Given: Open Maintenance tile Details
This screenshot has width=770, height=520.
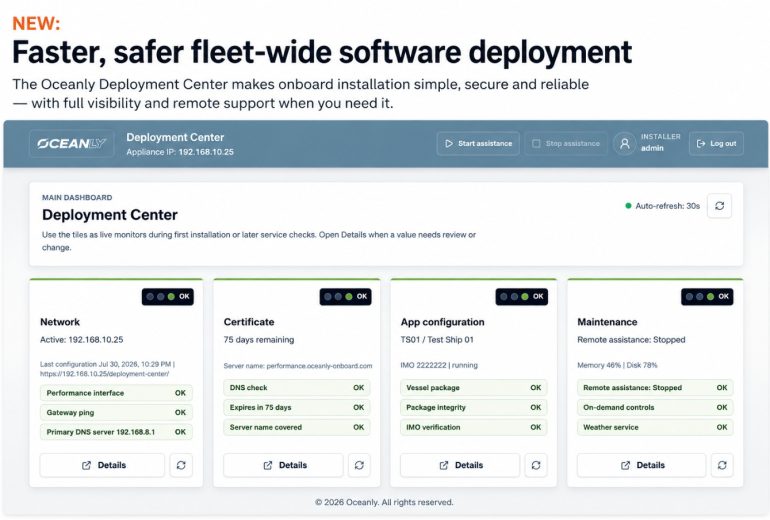Looking at the screenshot, I should pos(642,465).
